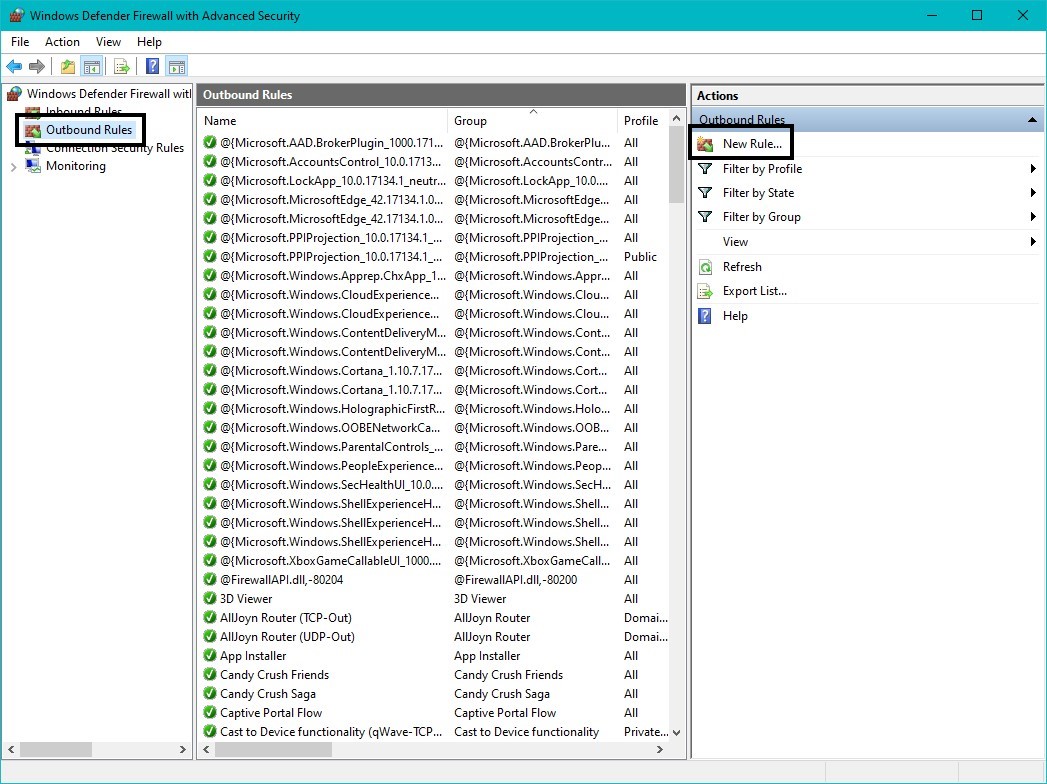This screenshot has height=784, width=1047.
Task: Select Monitoring in the tree
Action: coord(75,166)
